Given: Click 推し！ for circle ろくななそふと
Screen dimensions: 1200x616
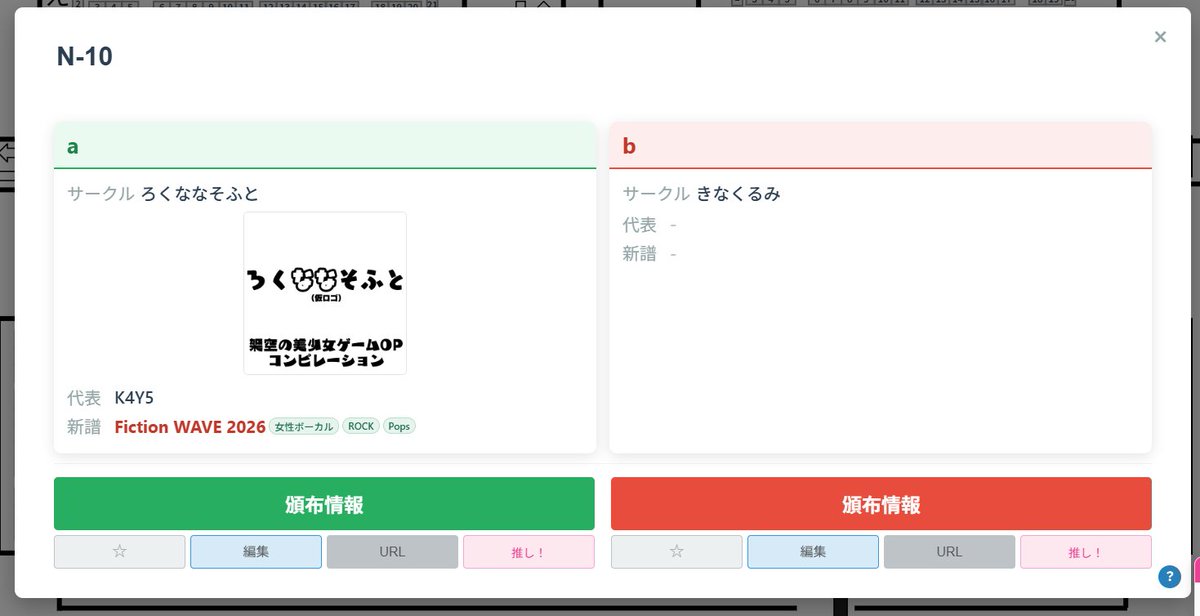Looking at the screenshot, I should pos(529,551).
